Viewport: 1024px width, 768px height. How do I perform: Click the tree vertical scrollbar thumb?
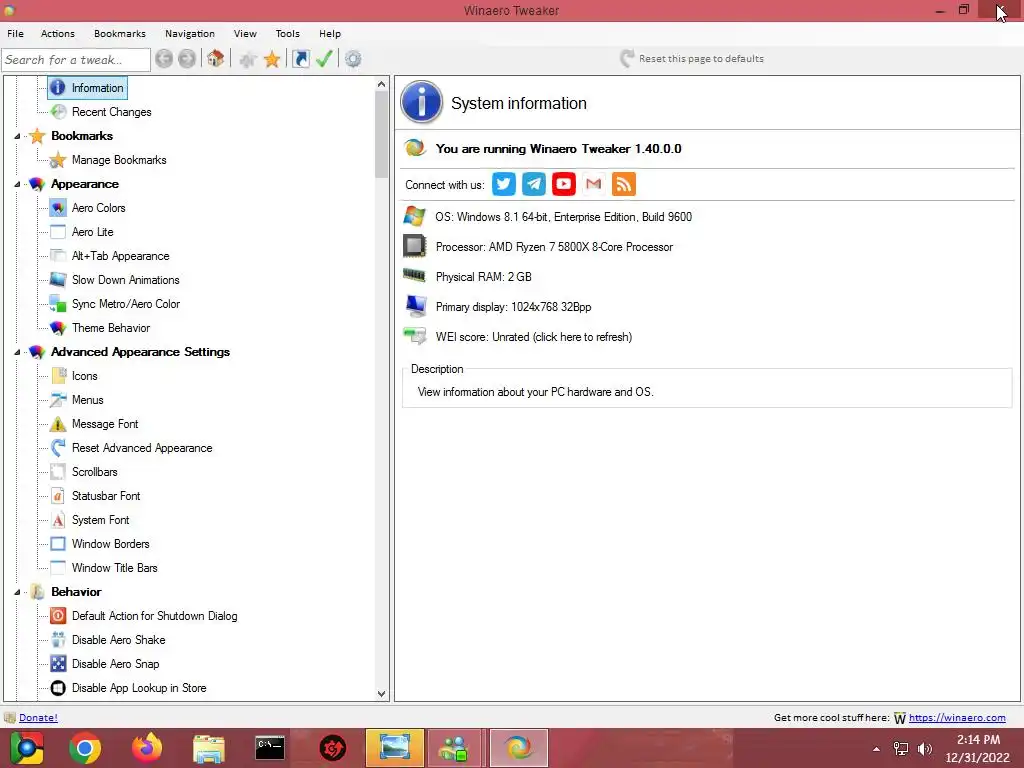tap(381, 134)
